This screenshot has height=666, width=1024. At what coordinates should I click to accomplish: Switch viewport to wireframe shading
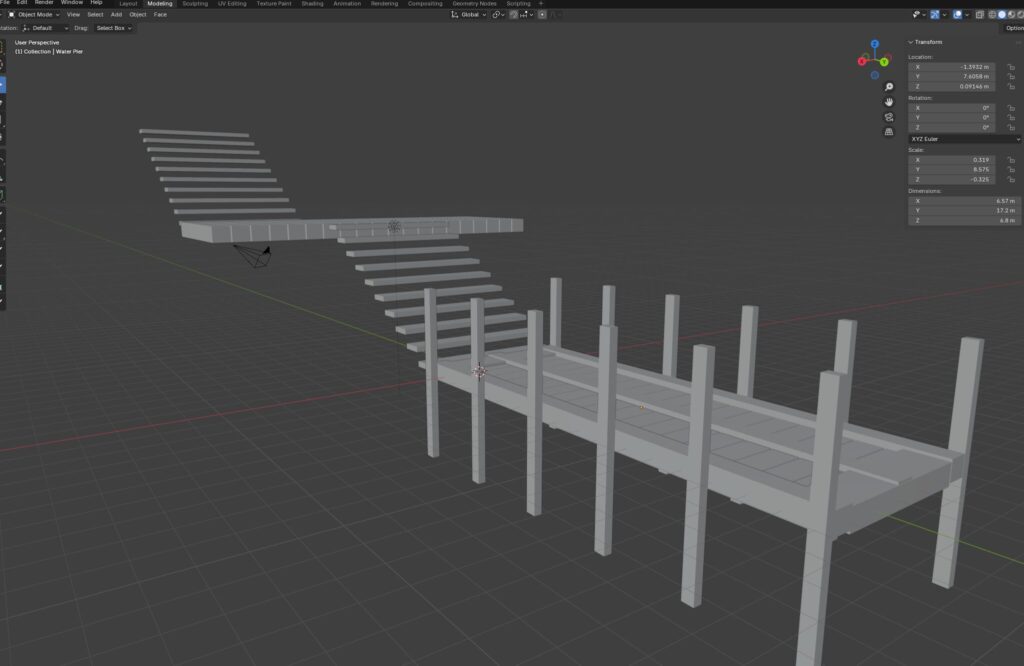pyautogui.click(x=992, y=14)
